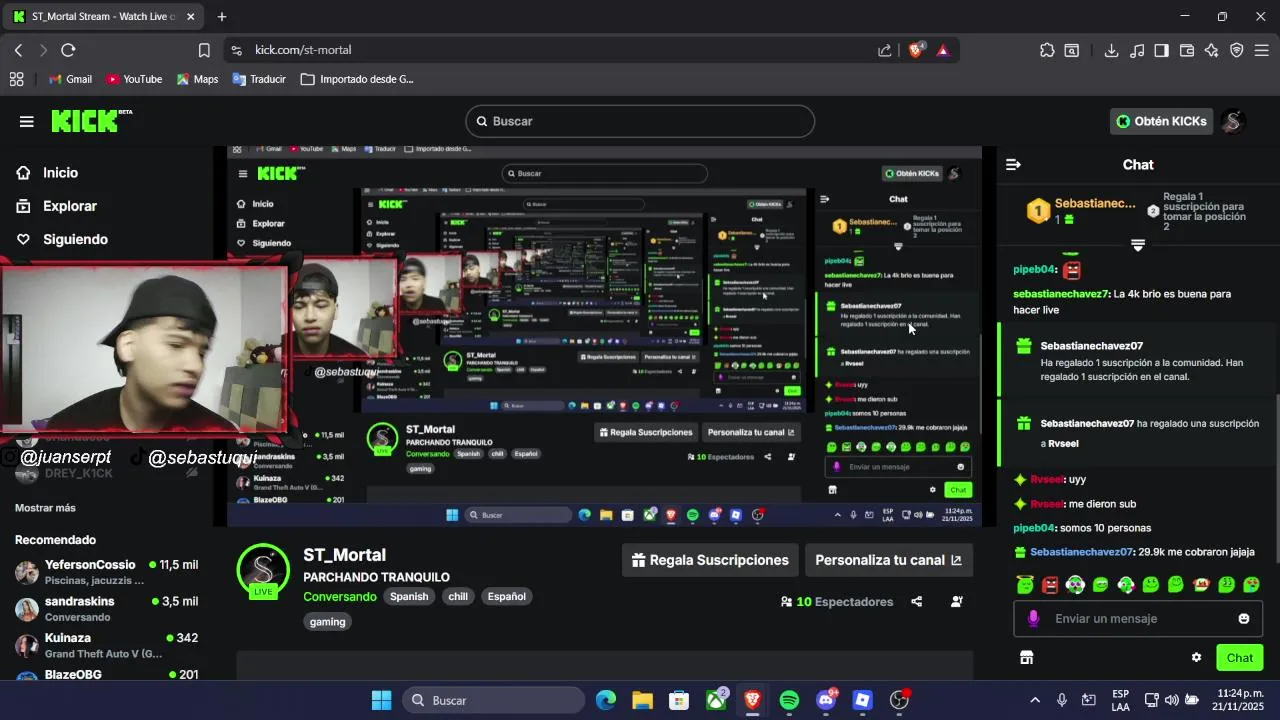Click Regala Suscripciones button
This screenshot has height=720, width=1280.
[709, 560]
